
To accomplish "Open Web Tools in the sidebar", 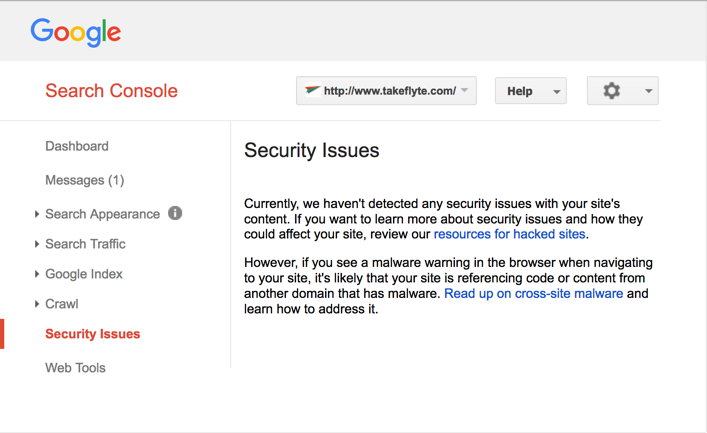I will (x=75, y=368).
